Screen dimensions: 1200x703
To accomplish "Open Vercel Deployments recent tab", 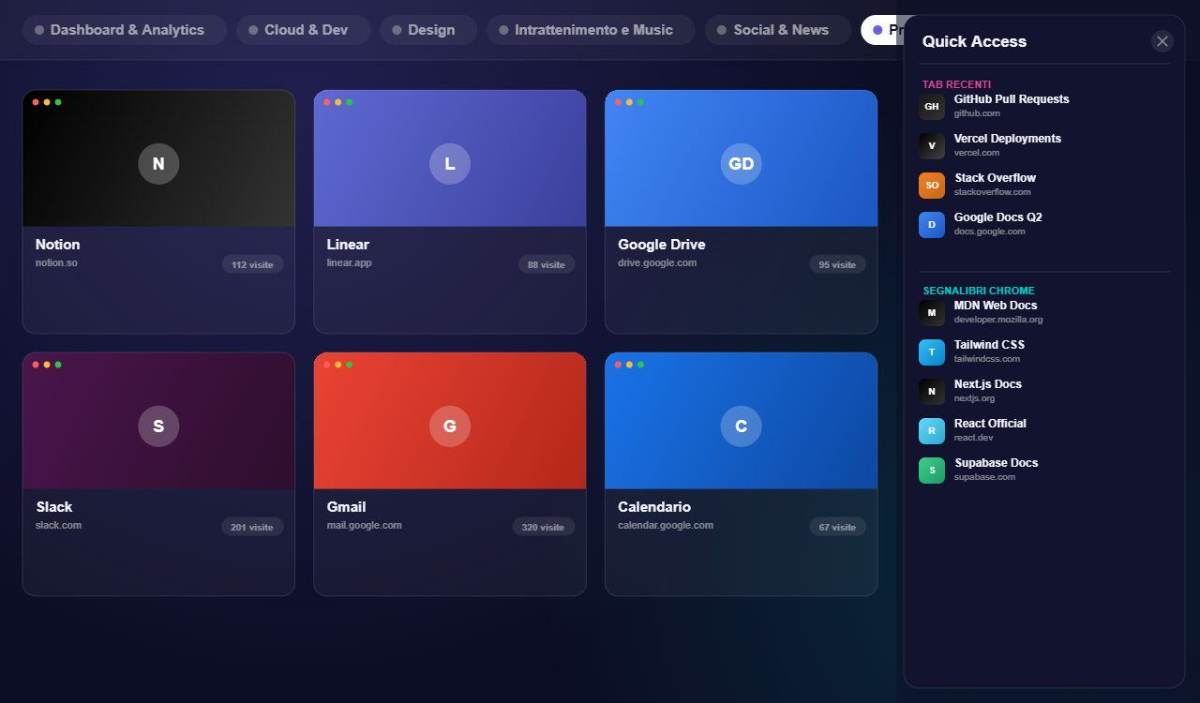I will 1044,145.
